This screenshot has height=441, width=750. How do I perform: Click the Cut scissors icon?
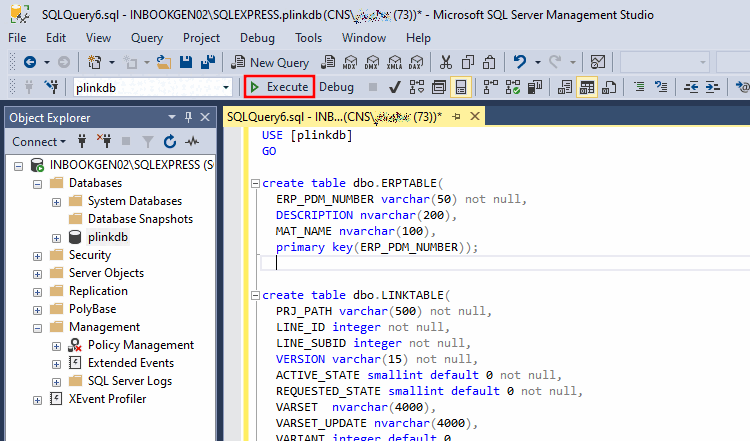coord(446,62)
